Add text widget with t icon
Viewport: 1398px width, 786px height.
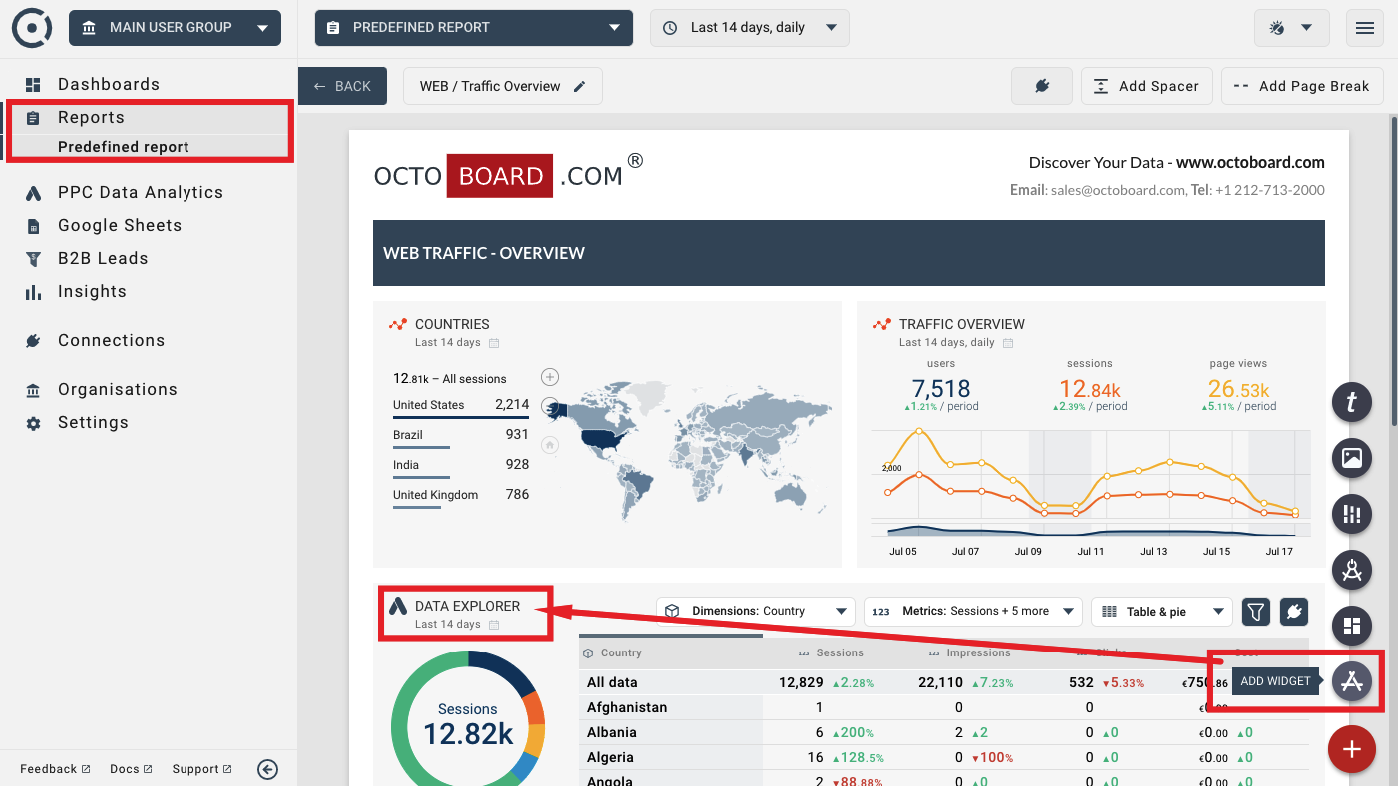1352,402
